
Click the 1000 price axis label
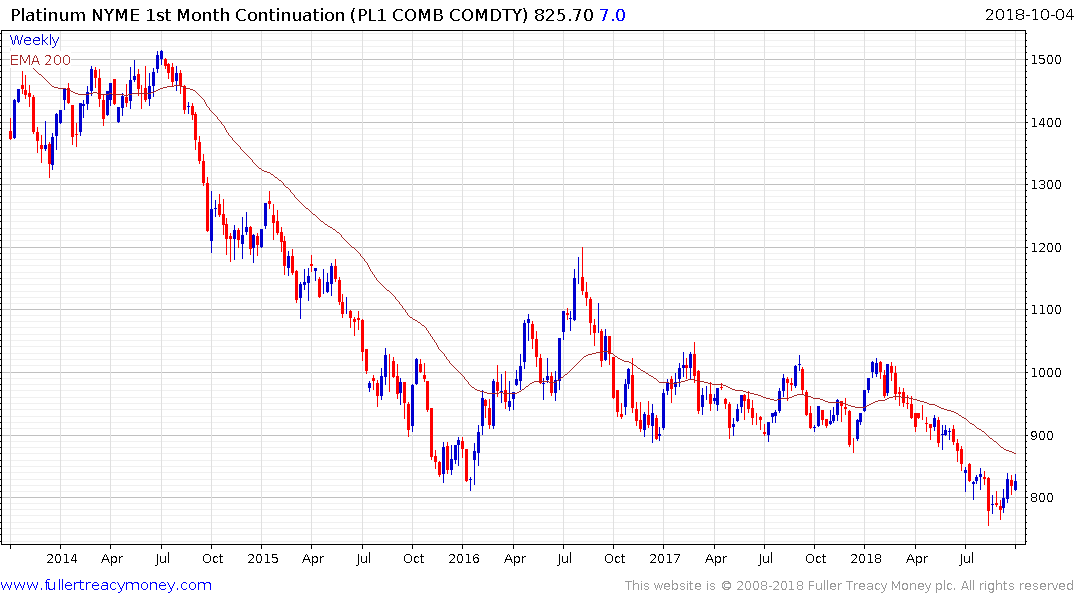[x=1047, y=372]
